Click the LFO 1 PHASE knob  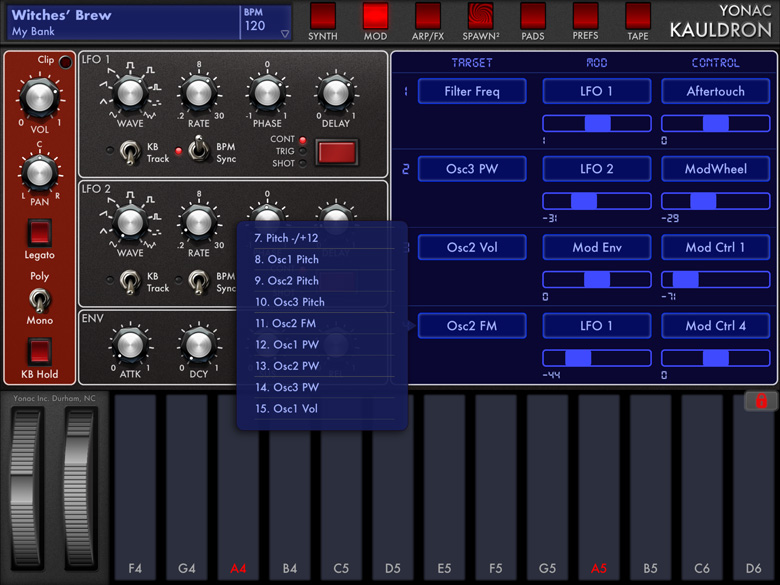pos(267,93)
